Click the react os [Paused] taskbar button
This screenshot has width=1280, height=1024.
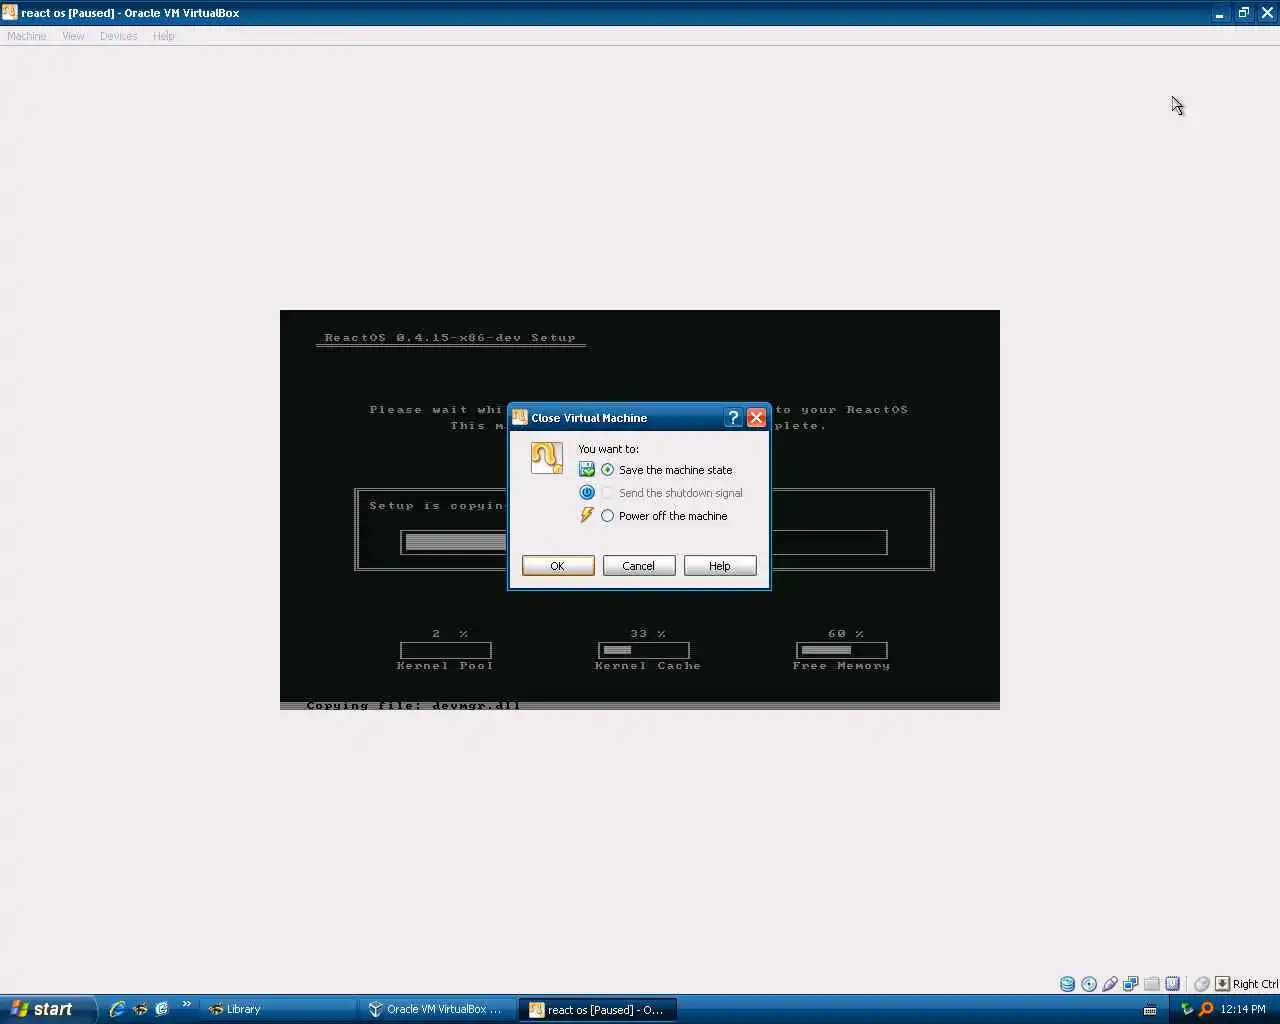point(599,1009)
